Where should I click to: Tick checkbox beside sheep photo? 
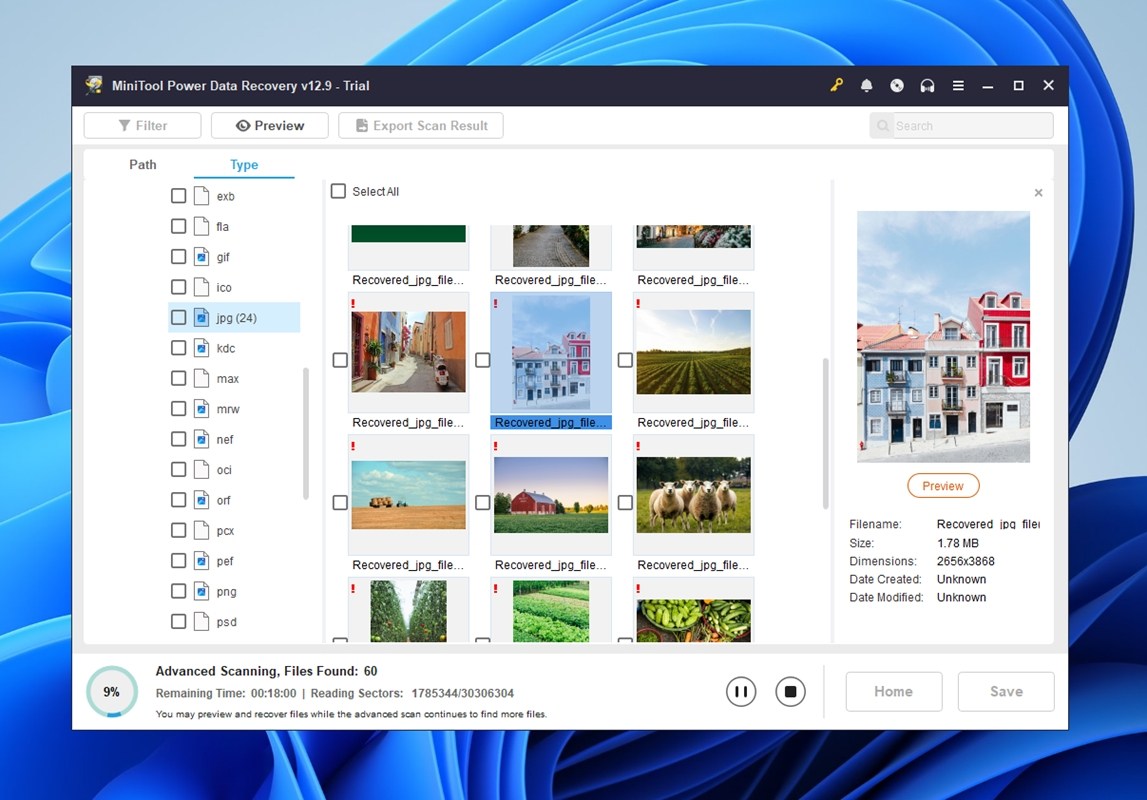(625, 502)
